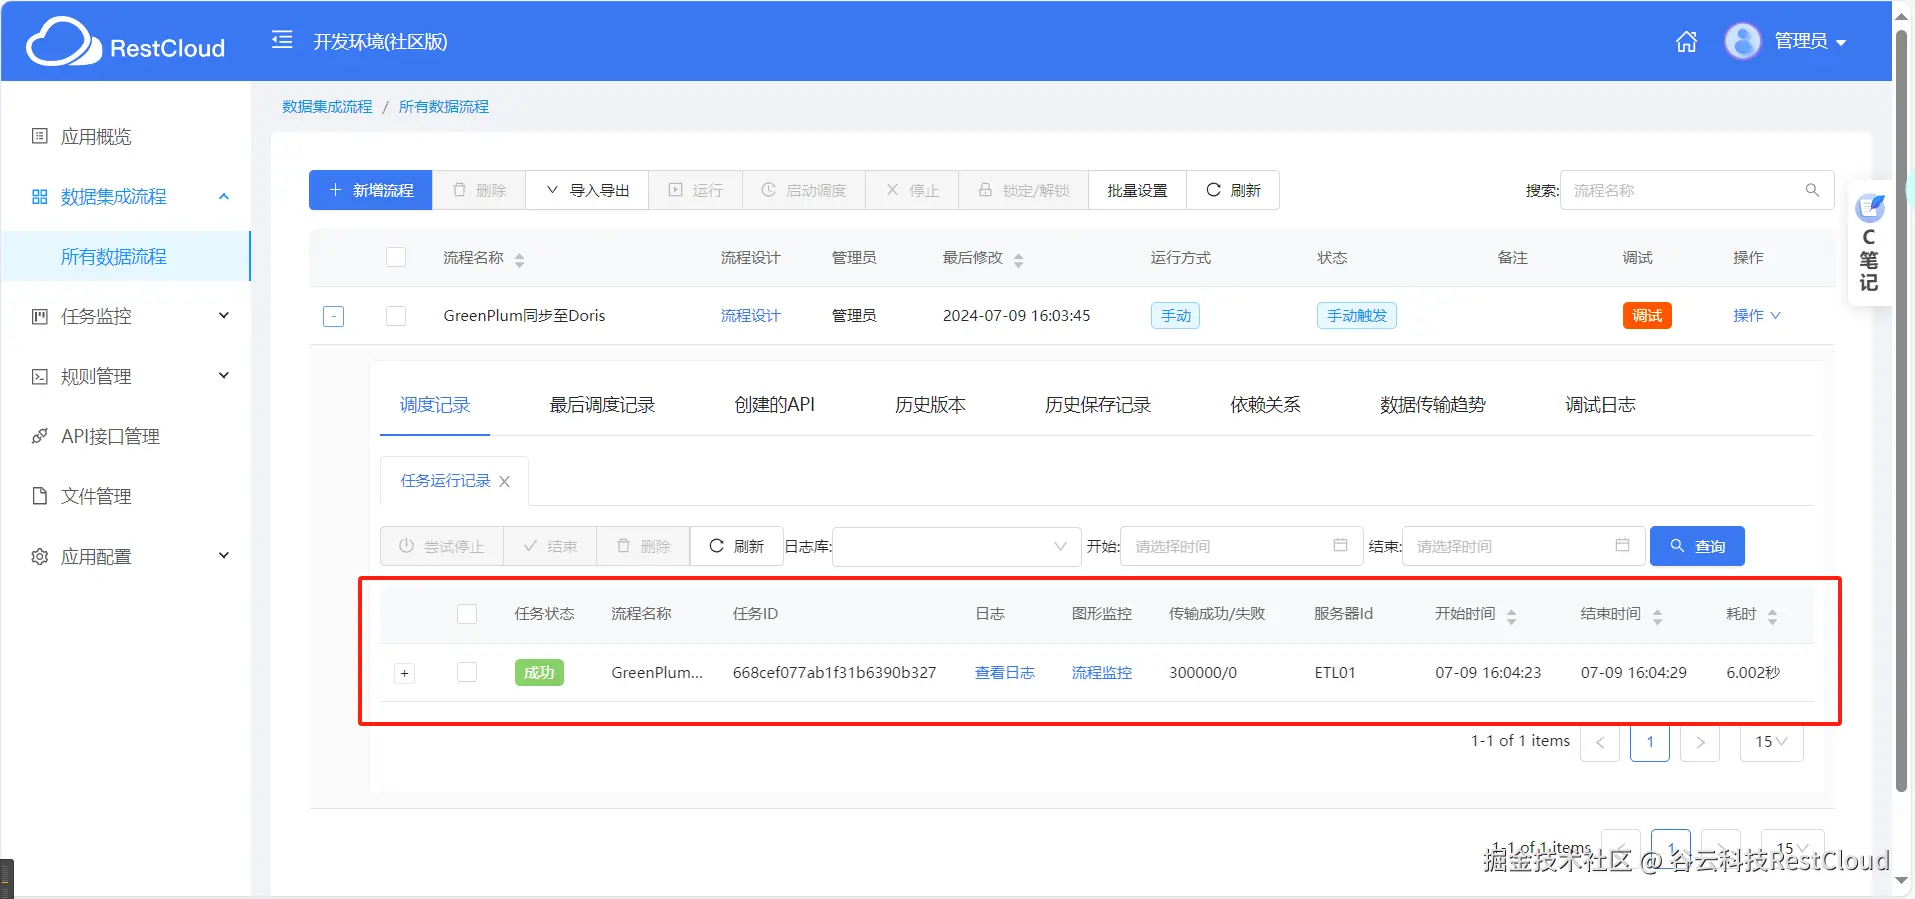This screenshot has width=1915, height=899.
Task: Click the 停止 toolbar button
Action: [x=912, y=190]
